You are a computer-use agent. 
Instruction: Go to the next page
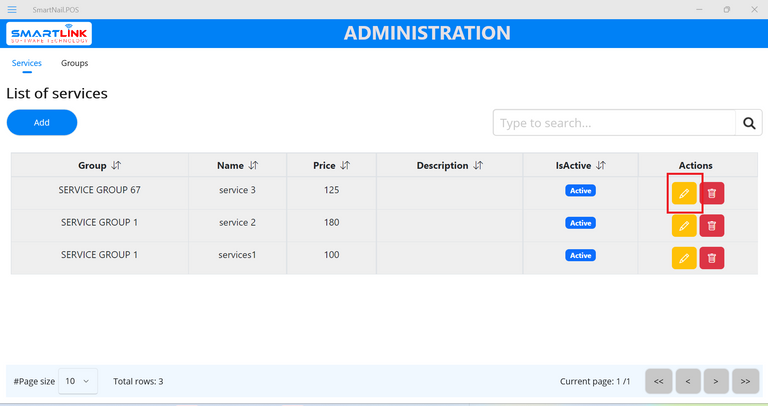coord(715,381)
